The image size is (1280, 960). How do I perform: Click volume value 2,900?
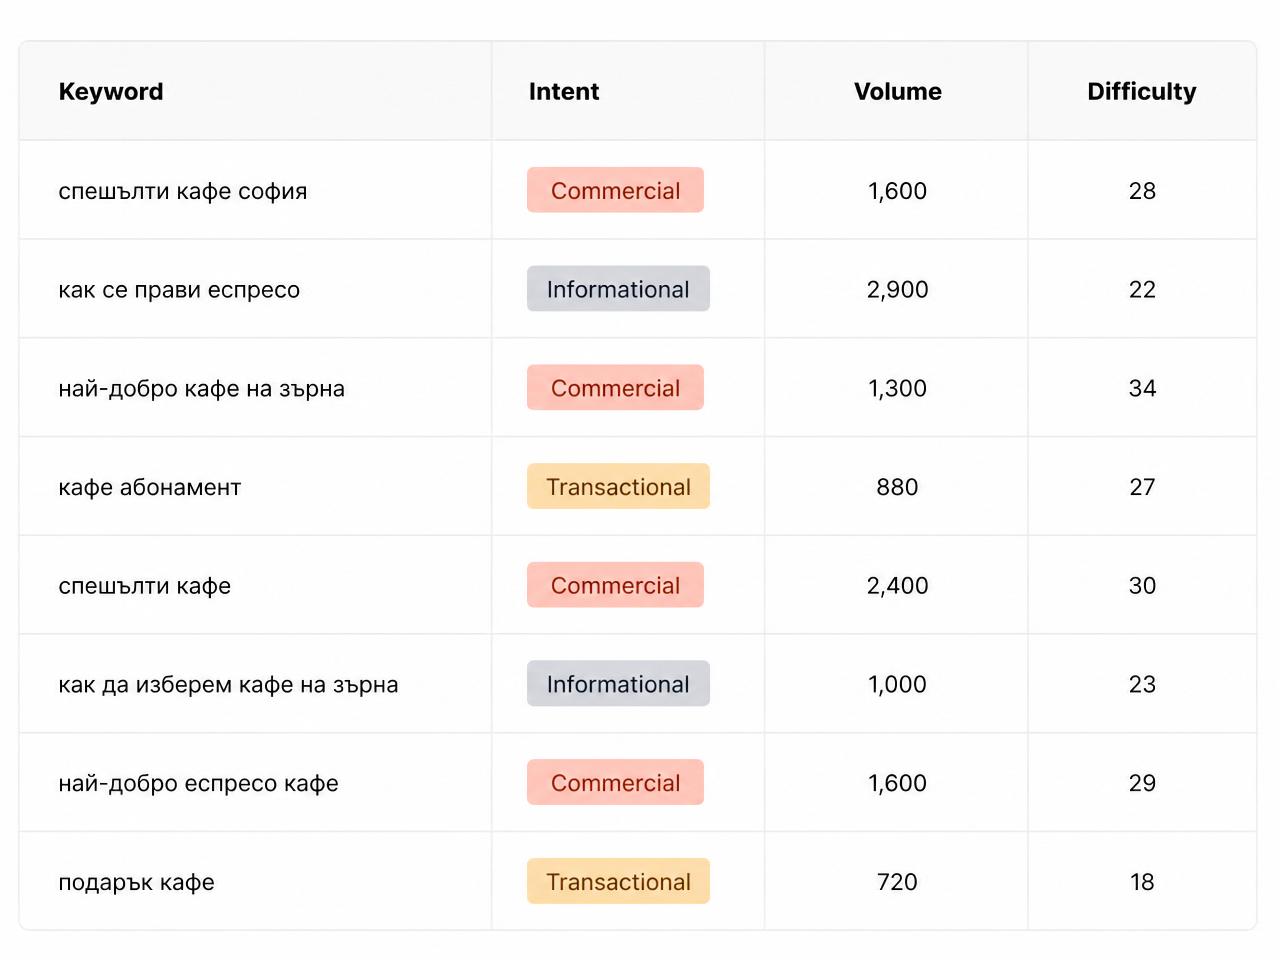[x=897, y=290]
